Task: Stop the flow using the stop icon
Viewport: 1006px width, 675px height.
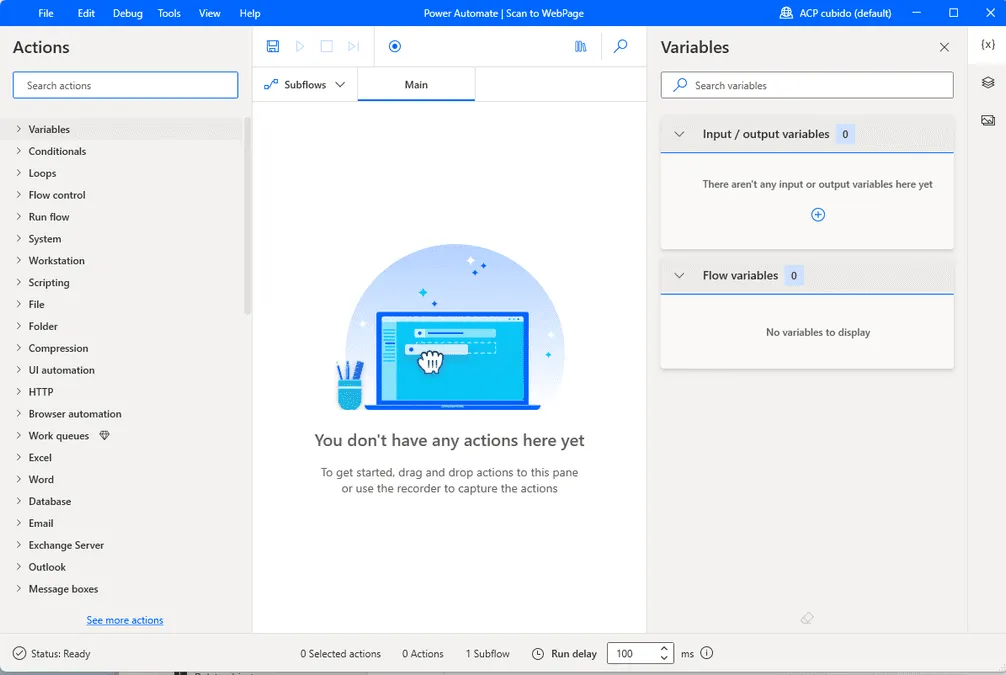Action: [324, 46]
